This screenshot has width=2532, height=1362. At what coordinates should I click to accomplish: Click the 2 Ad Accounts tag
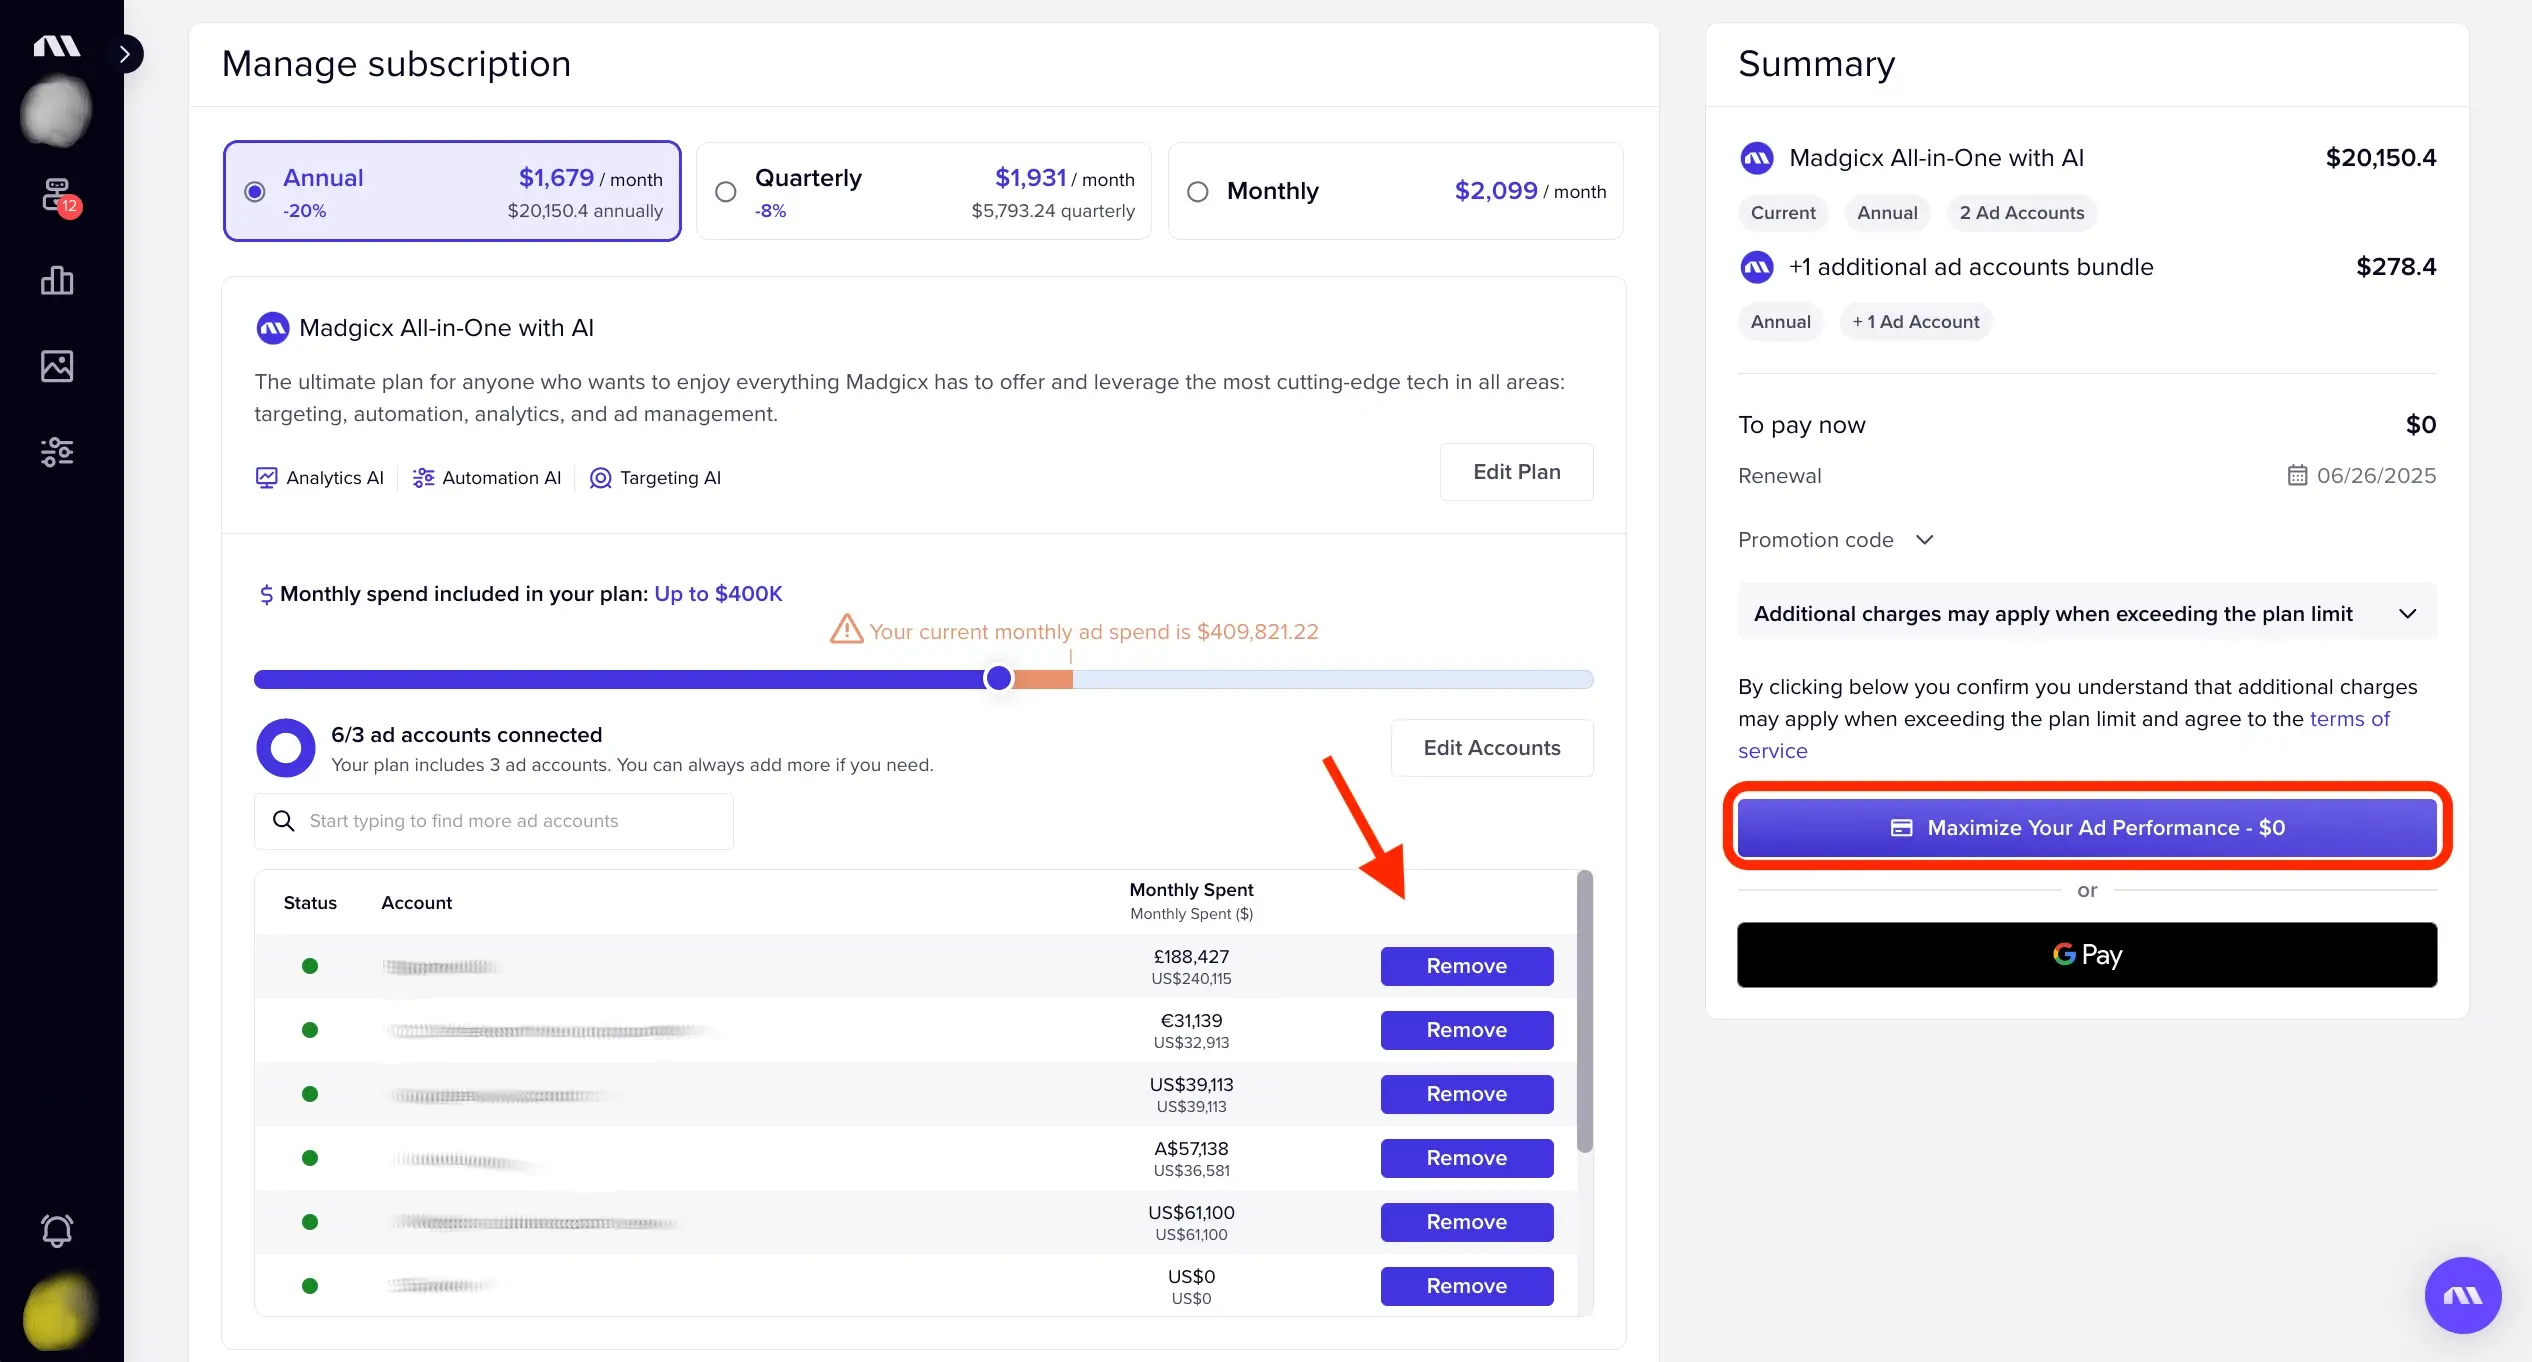[2022, 213]
